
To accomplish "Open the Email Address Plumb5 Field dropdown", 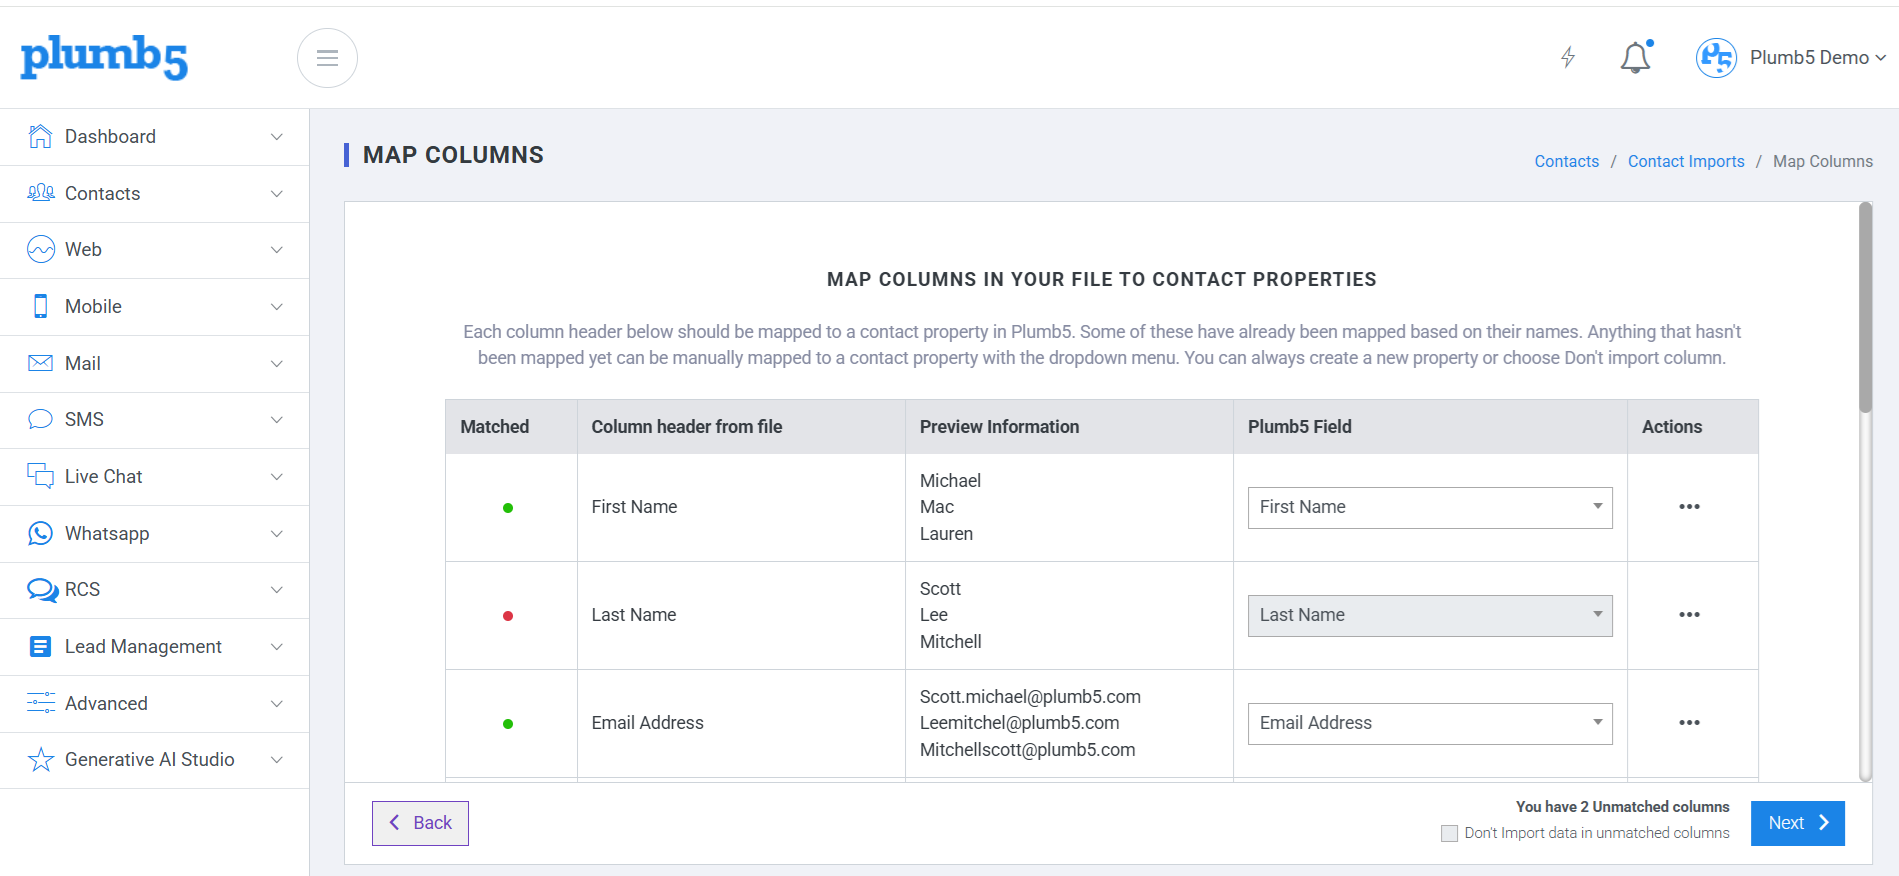I will 1430,724.
